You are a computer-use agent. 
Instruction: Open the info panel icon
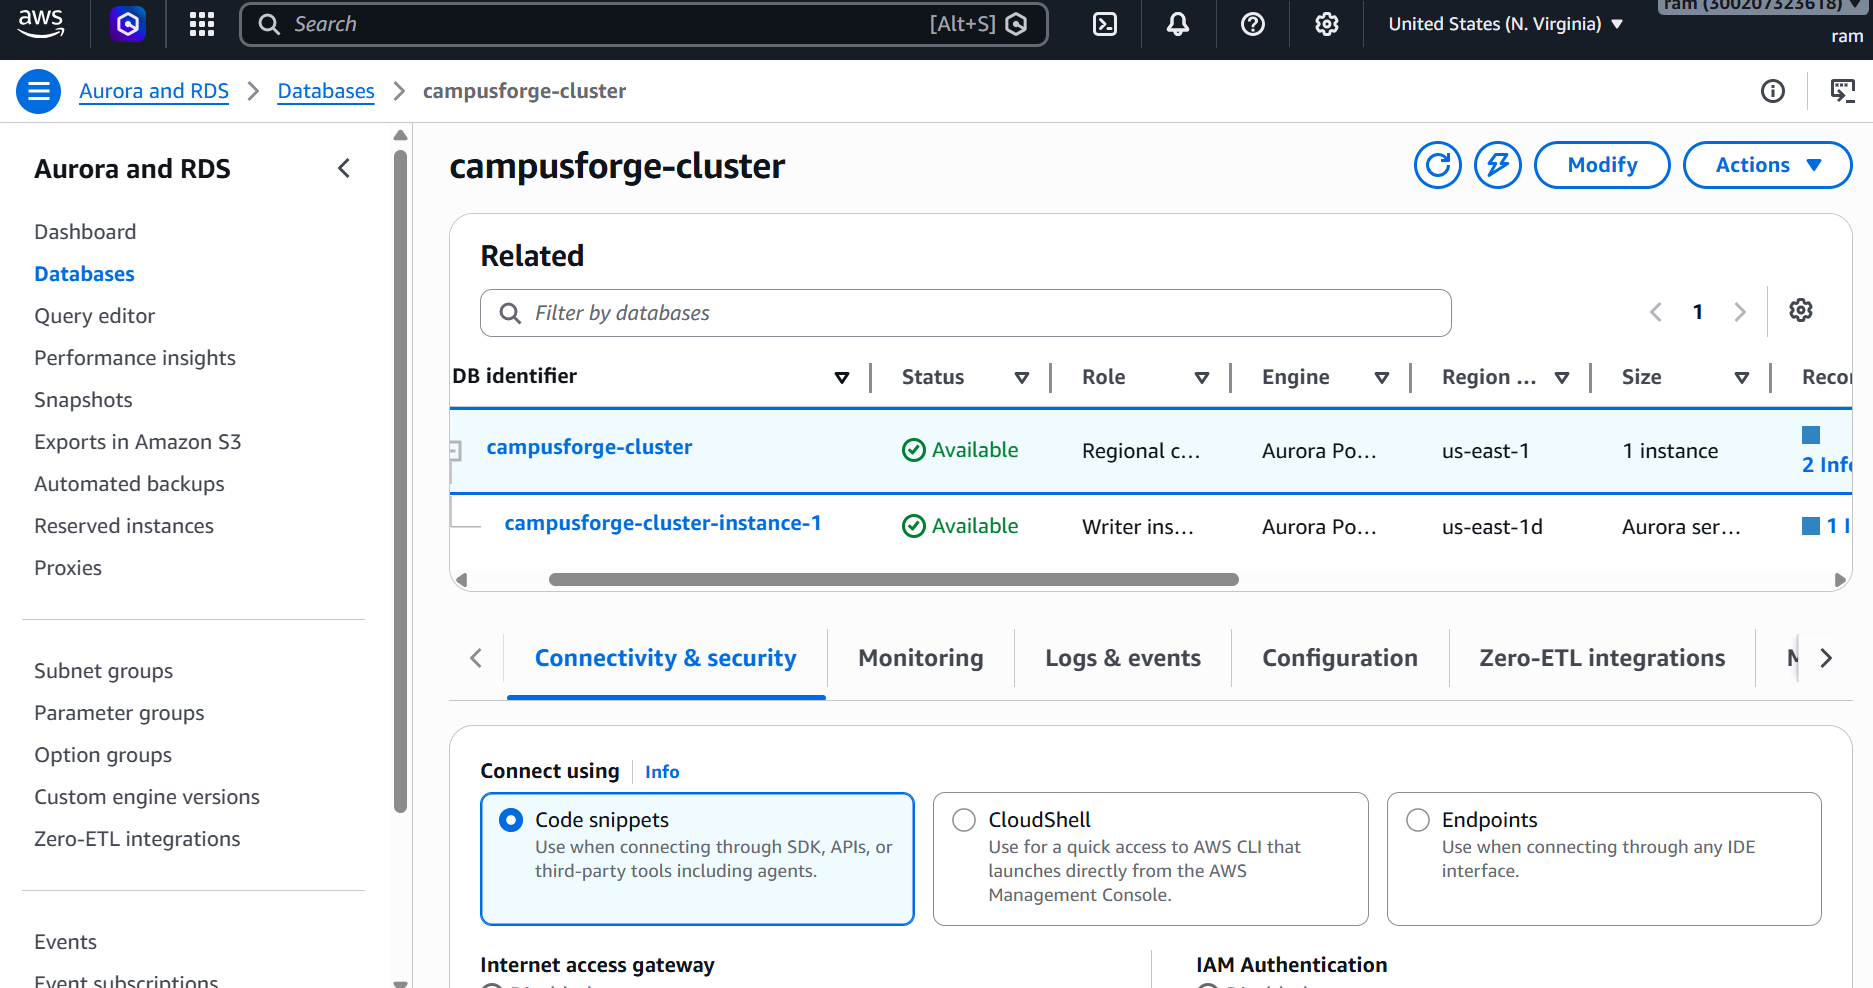tap(1773, 91)
